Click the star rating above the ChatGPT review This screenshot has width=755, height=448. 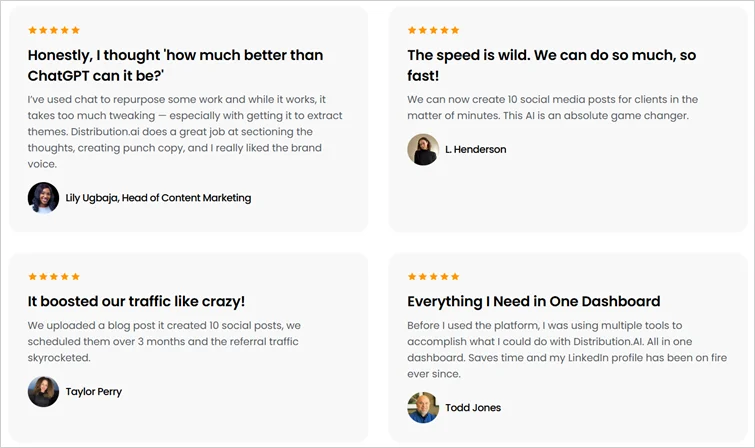tap(54, 30)
